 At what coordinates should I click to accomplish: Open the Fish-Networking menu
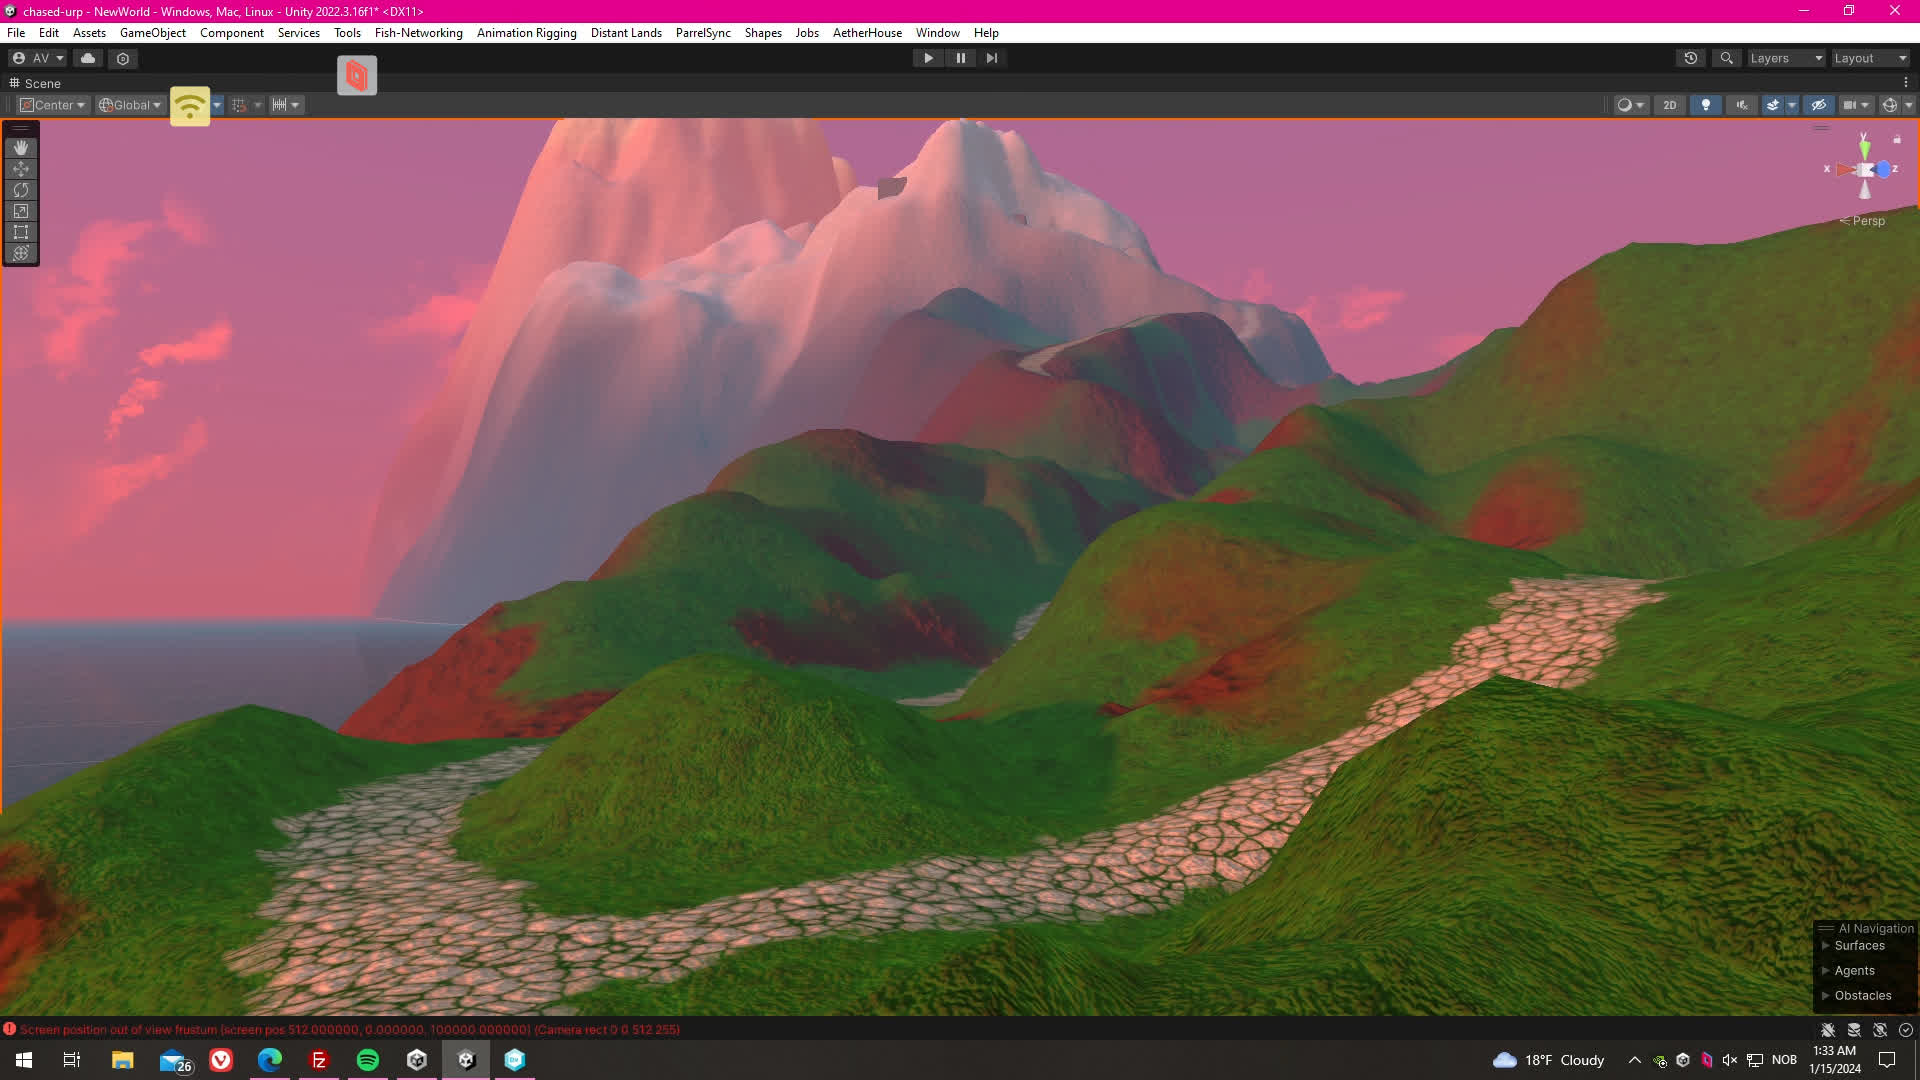pos(418,33)
